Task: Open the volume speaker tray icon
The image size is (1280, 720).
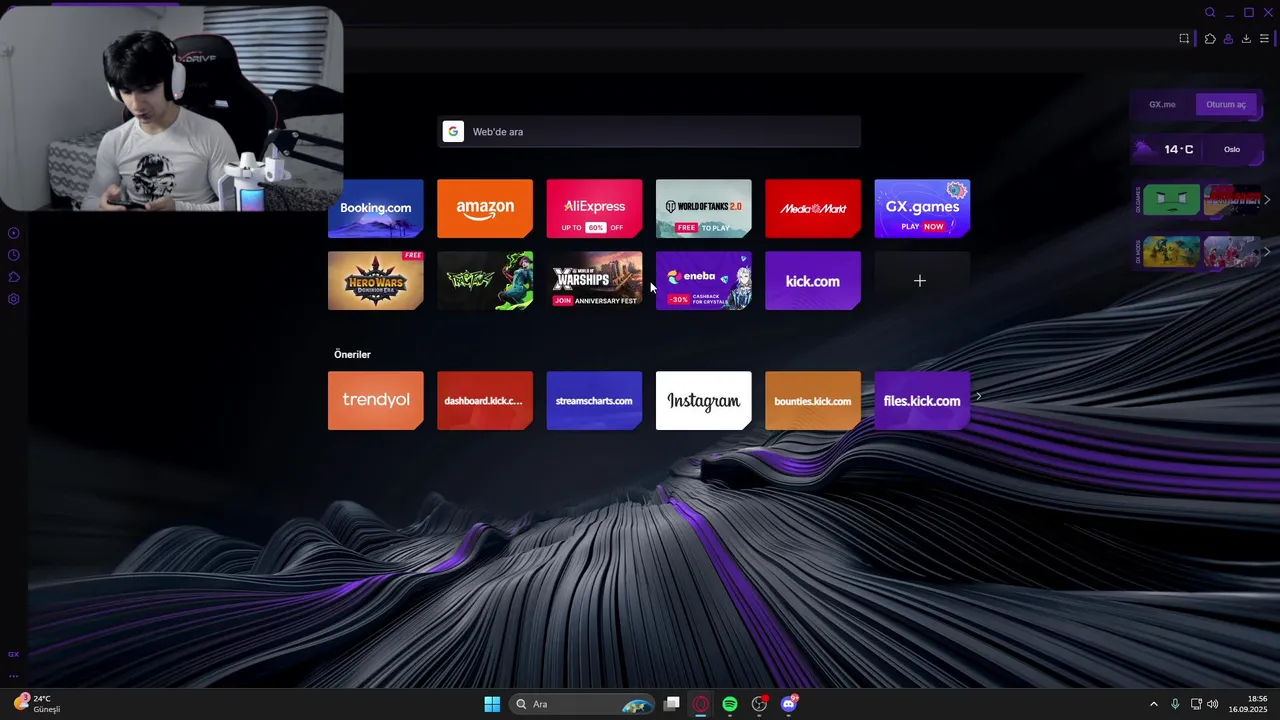Action: [1213, 704]
